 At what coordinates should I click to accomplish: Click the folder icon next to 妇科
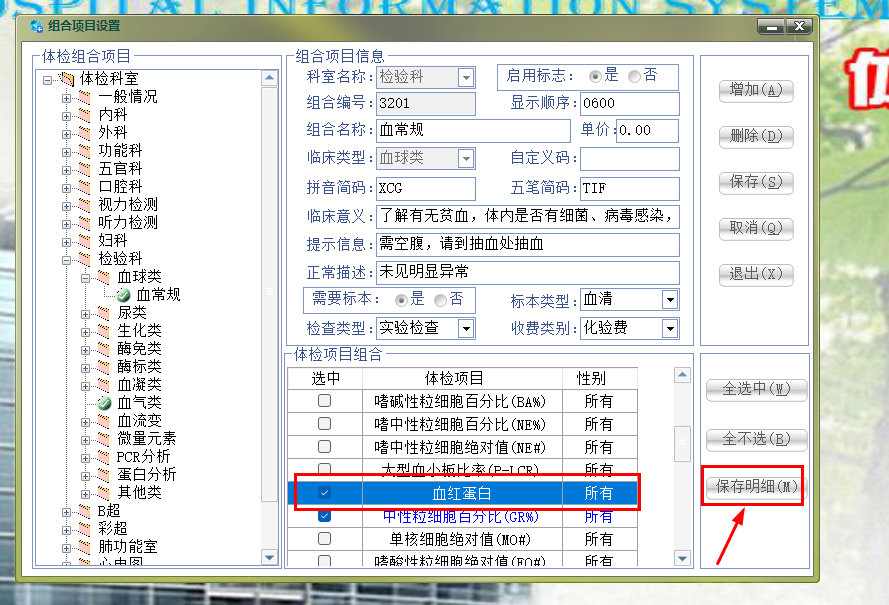84,241
